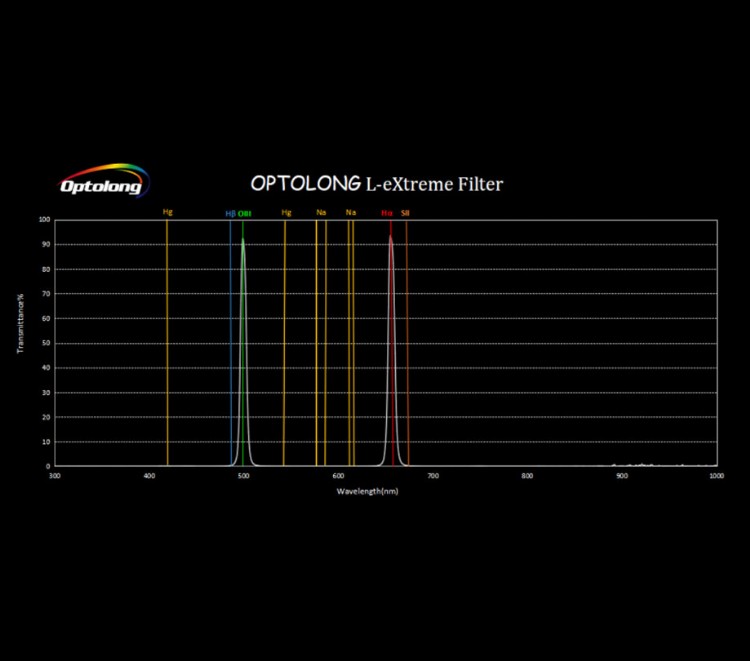Click the y-axis tick value 10
Screen dimensions: 750x661
(46, 442)
